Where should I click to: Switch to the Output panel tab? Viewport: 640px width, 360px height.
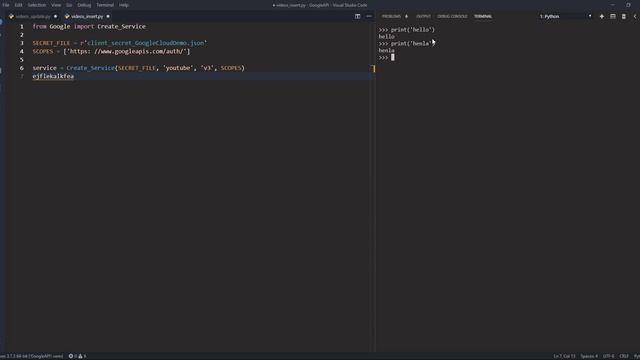tap(423, 16)
